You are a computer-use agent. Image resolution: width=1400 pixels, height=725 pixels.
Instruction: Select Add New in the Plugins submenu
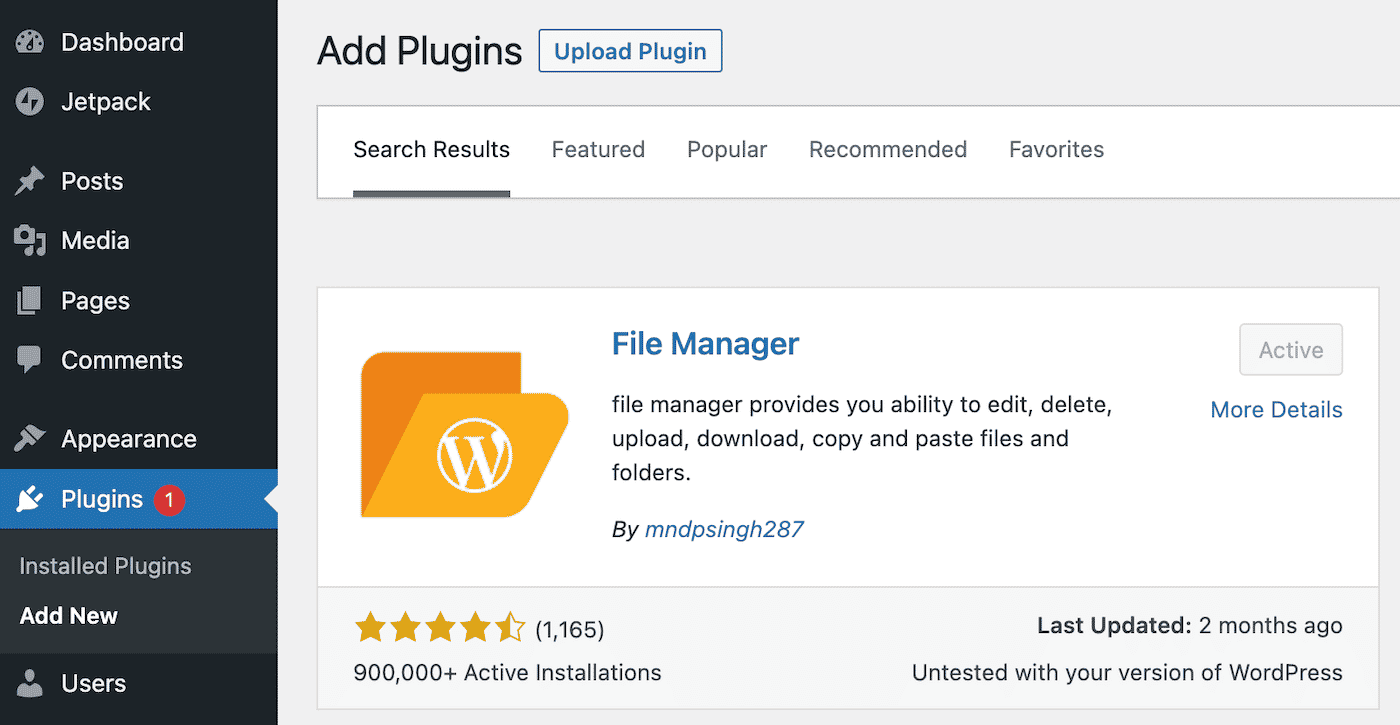pyautogui.click(x=68, y=615)
